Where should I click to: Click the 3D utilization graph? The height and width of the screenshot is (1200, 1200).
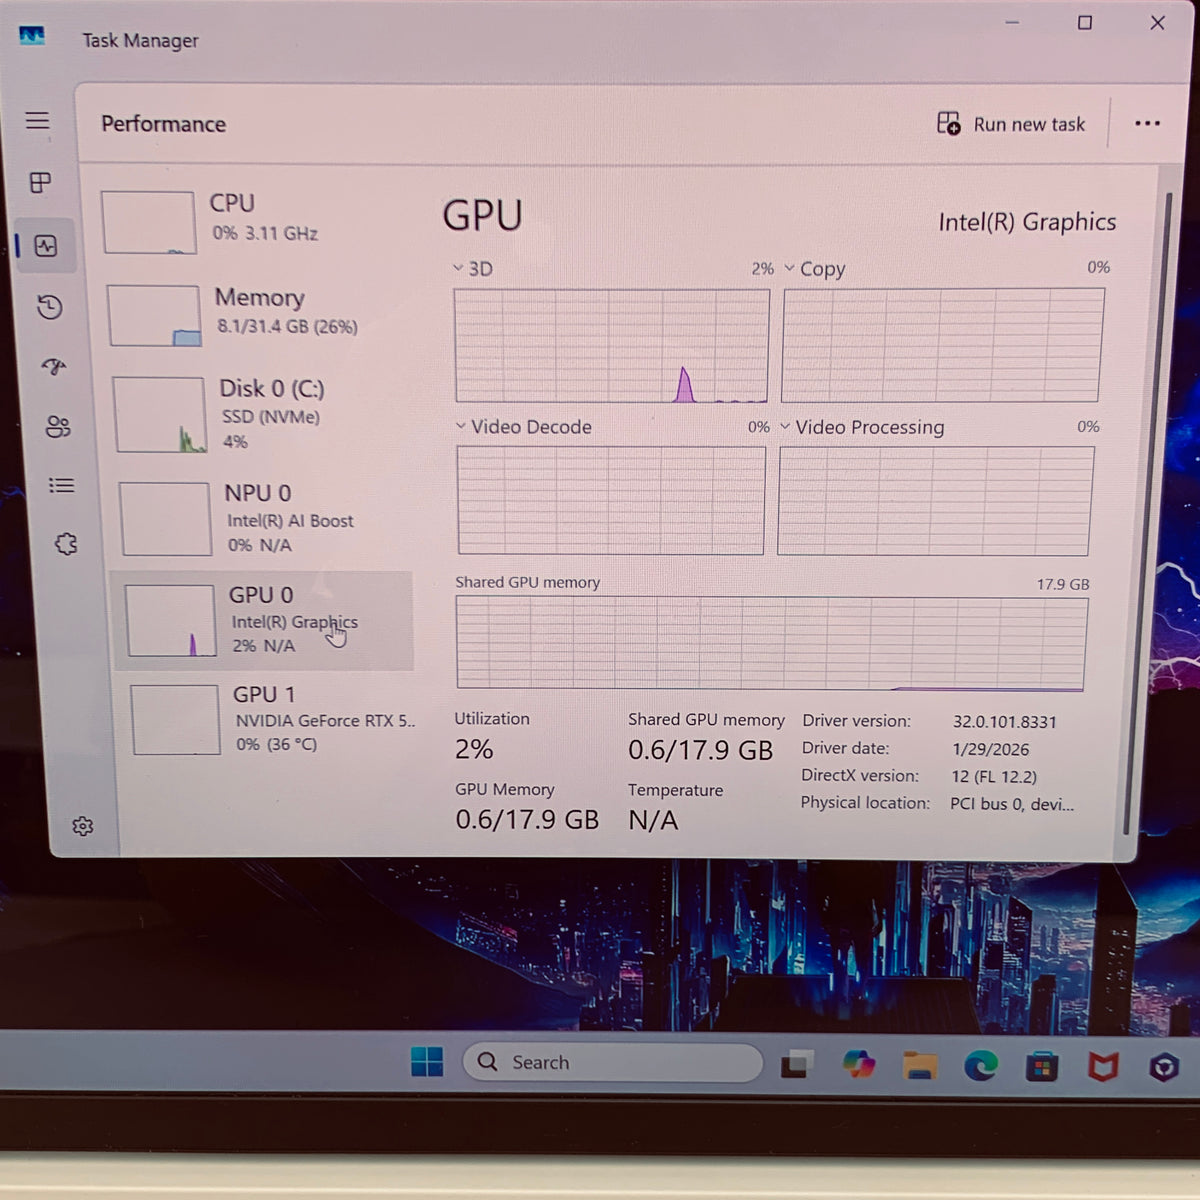point(611,346)
